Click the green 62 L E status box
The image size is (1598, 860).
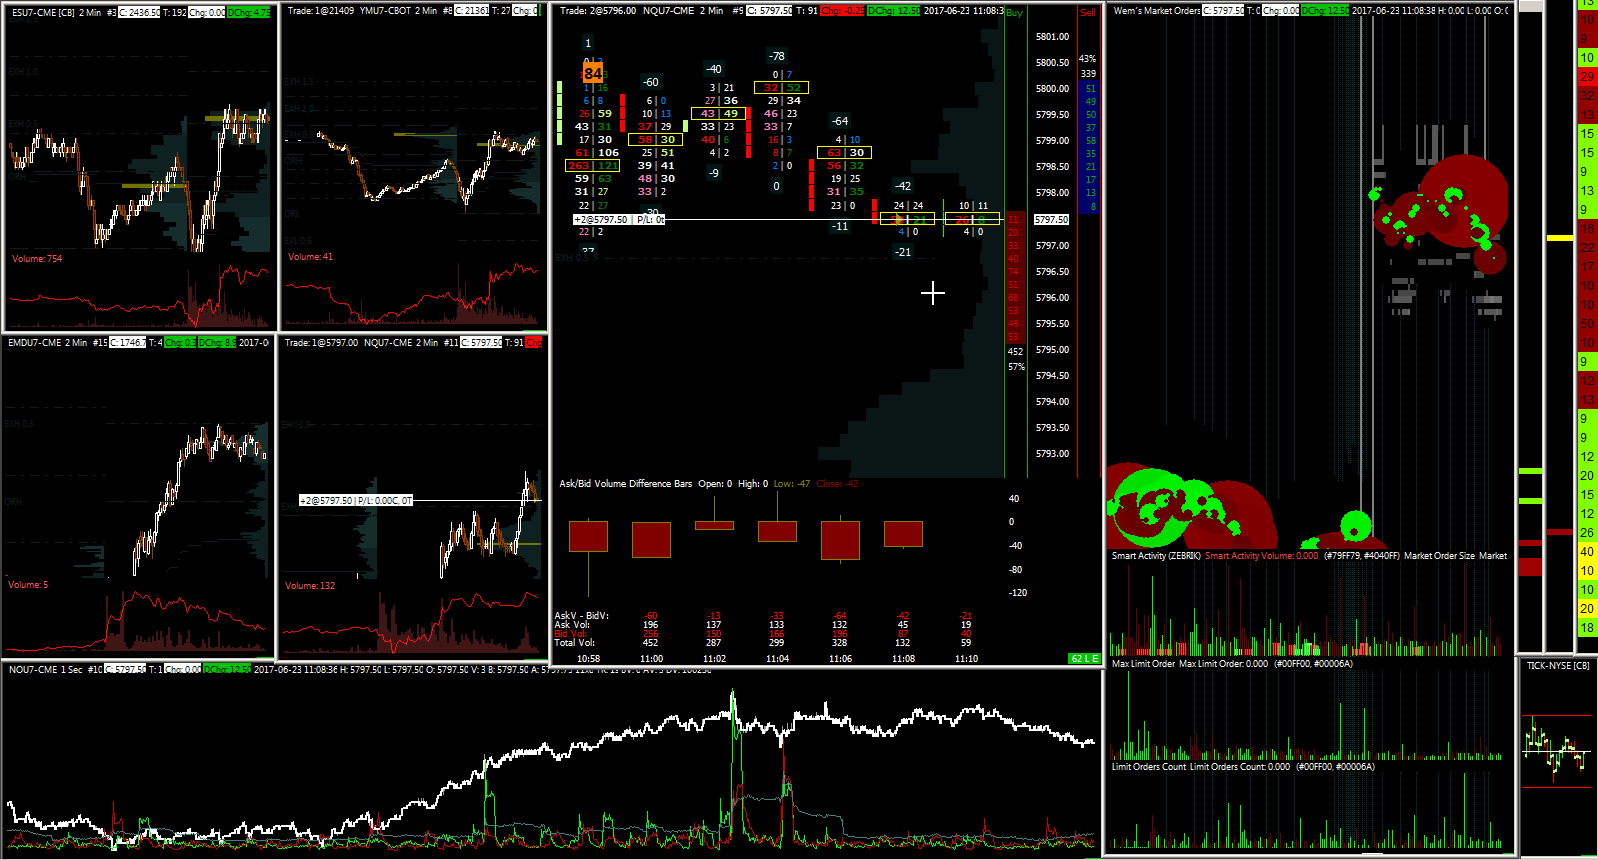click(x=1084, y=659)
